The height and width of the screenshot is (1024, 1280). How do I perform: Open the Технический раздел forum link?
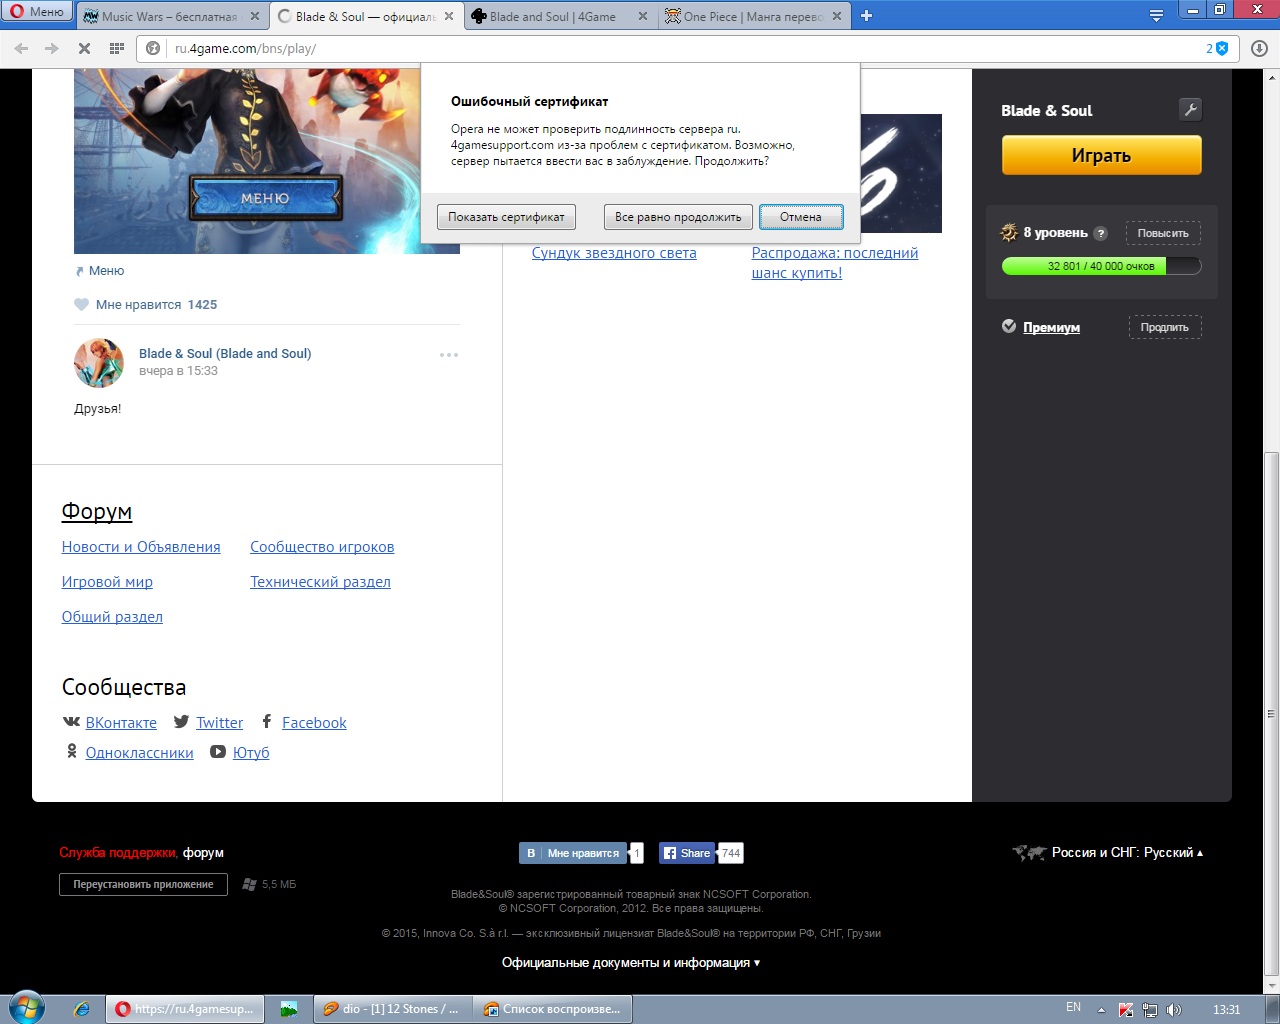pos(320,582)
